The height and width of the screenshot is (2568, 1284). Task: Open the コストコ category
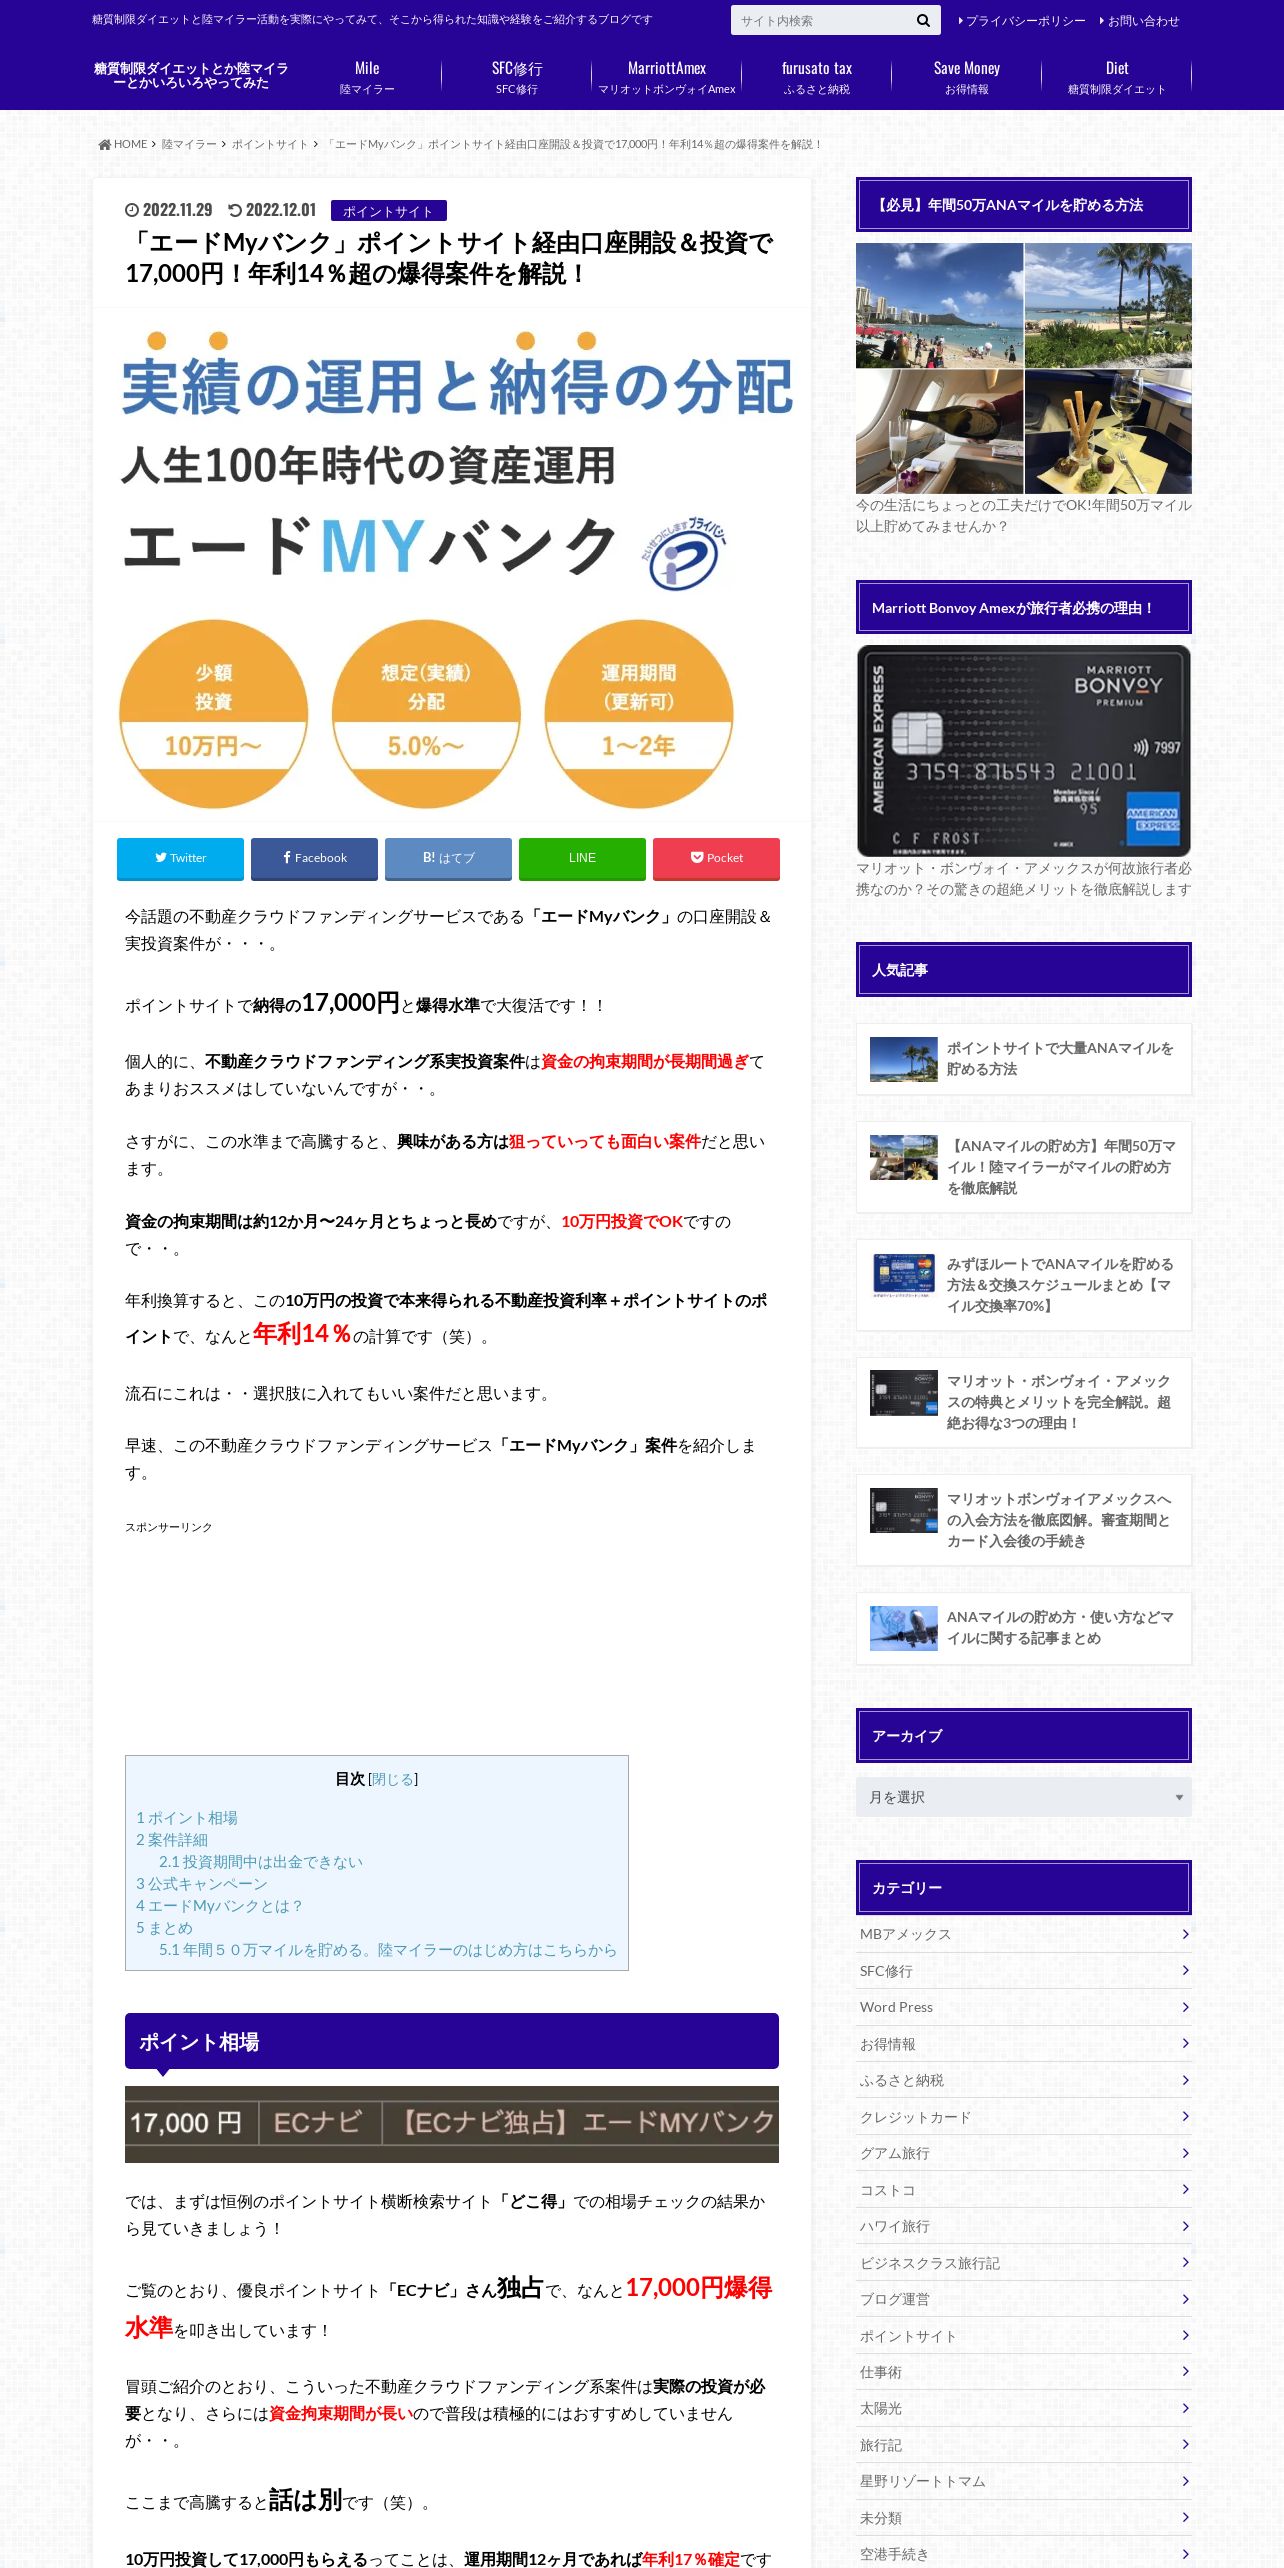[1023, 2190]
